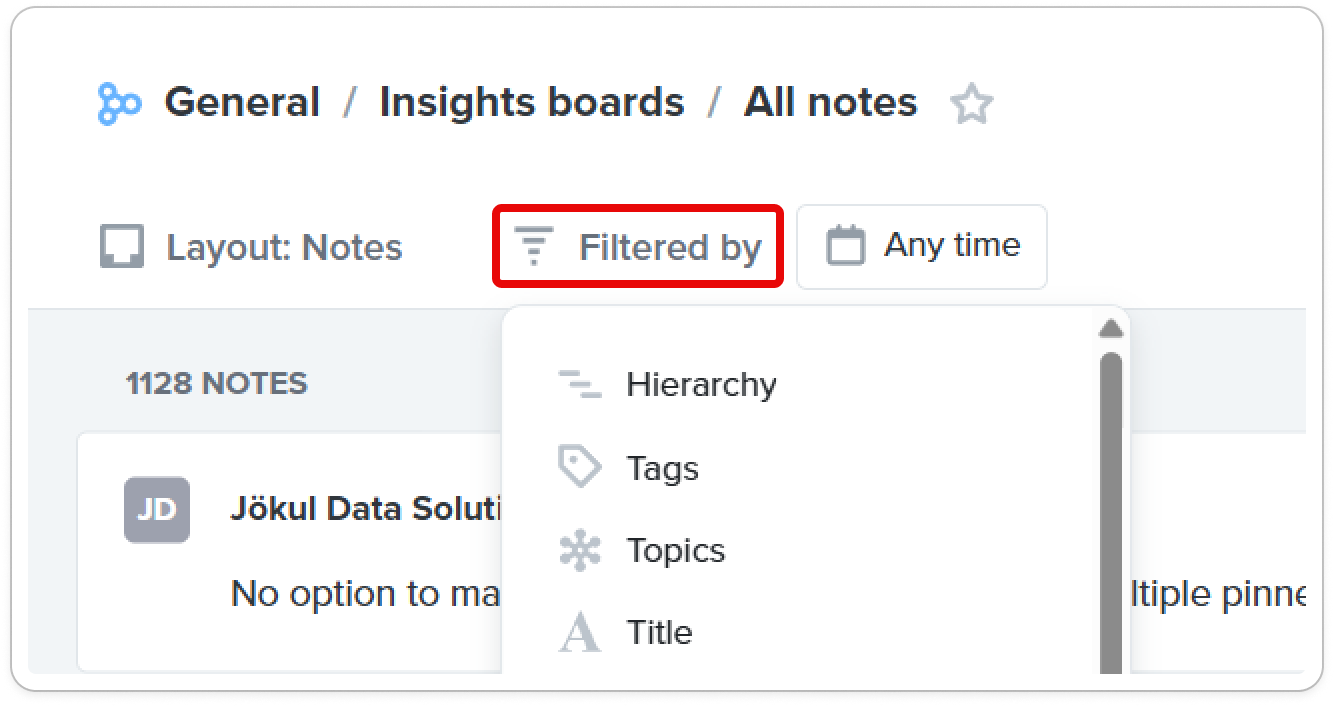
Task: Click the Layout notes icon
Action: [x=122, y=247]
